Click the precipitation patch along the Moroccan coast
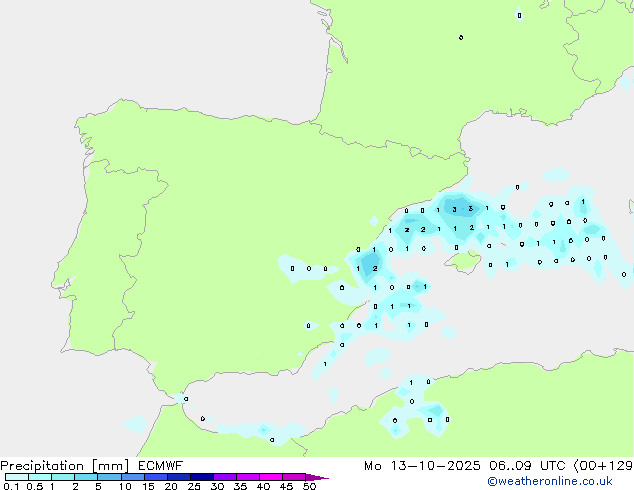The height and width of the screenshot is (490, 634). tap(262, 431)
